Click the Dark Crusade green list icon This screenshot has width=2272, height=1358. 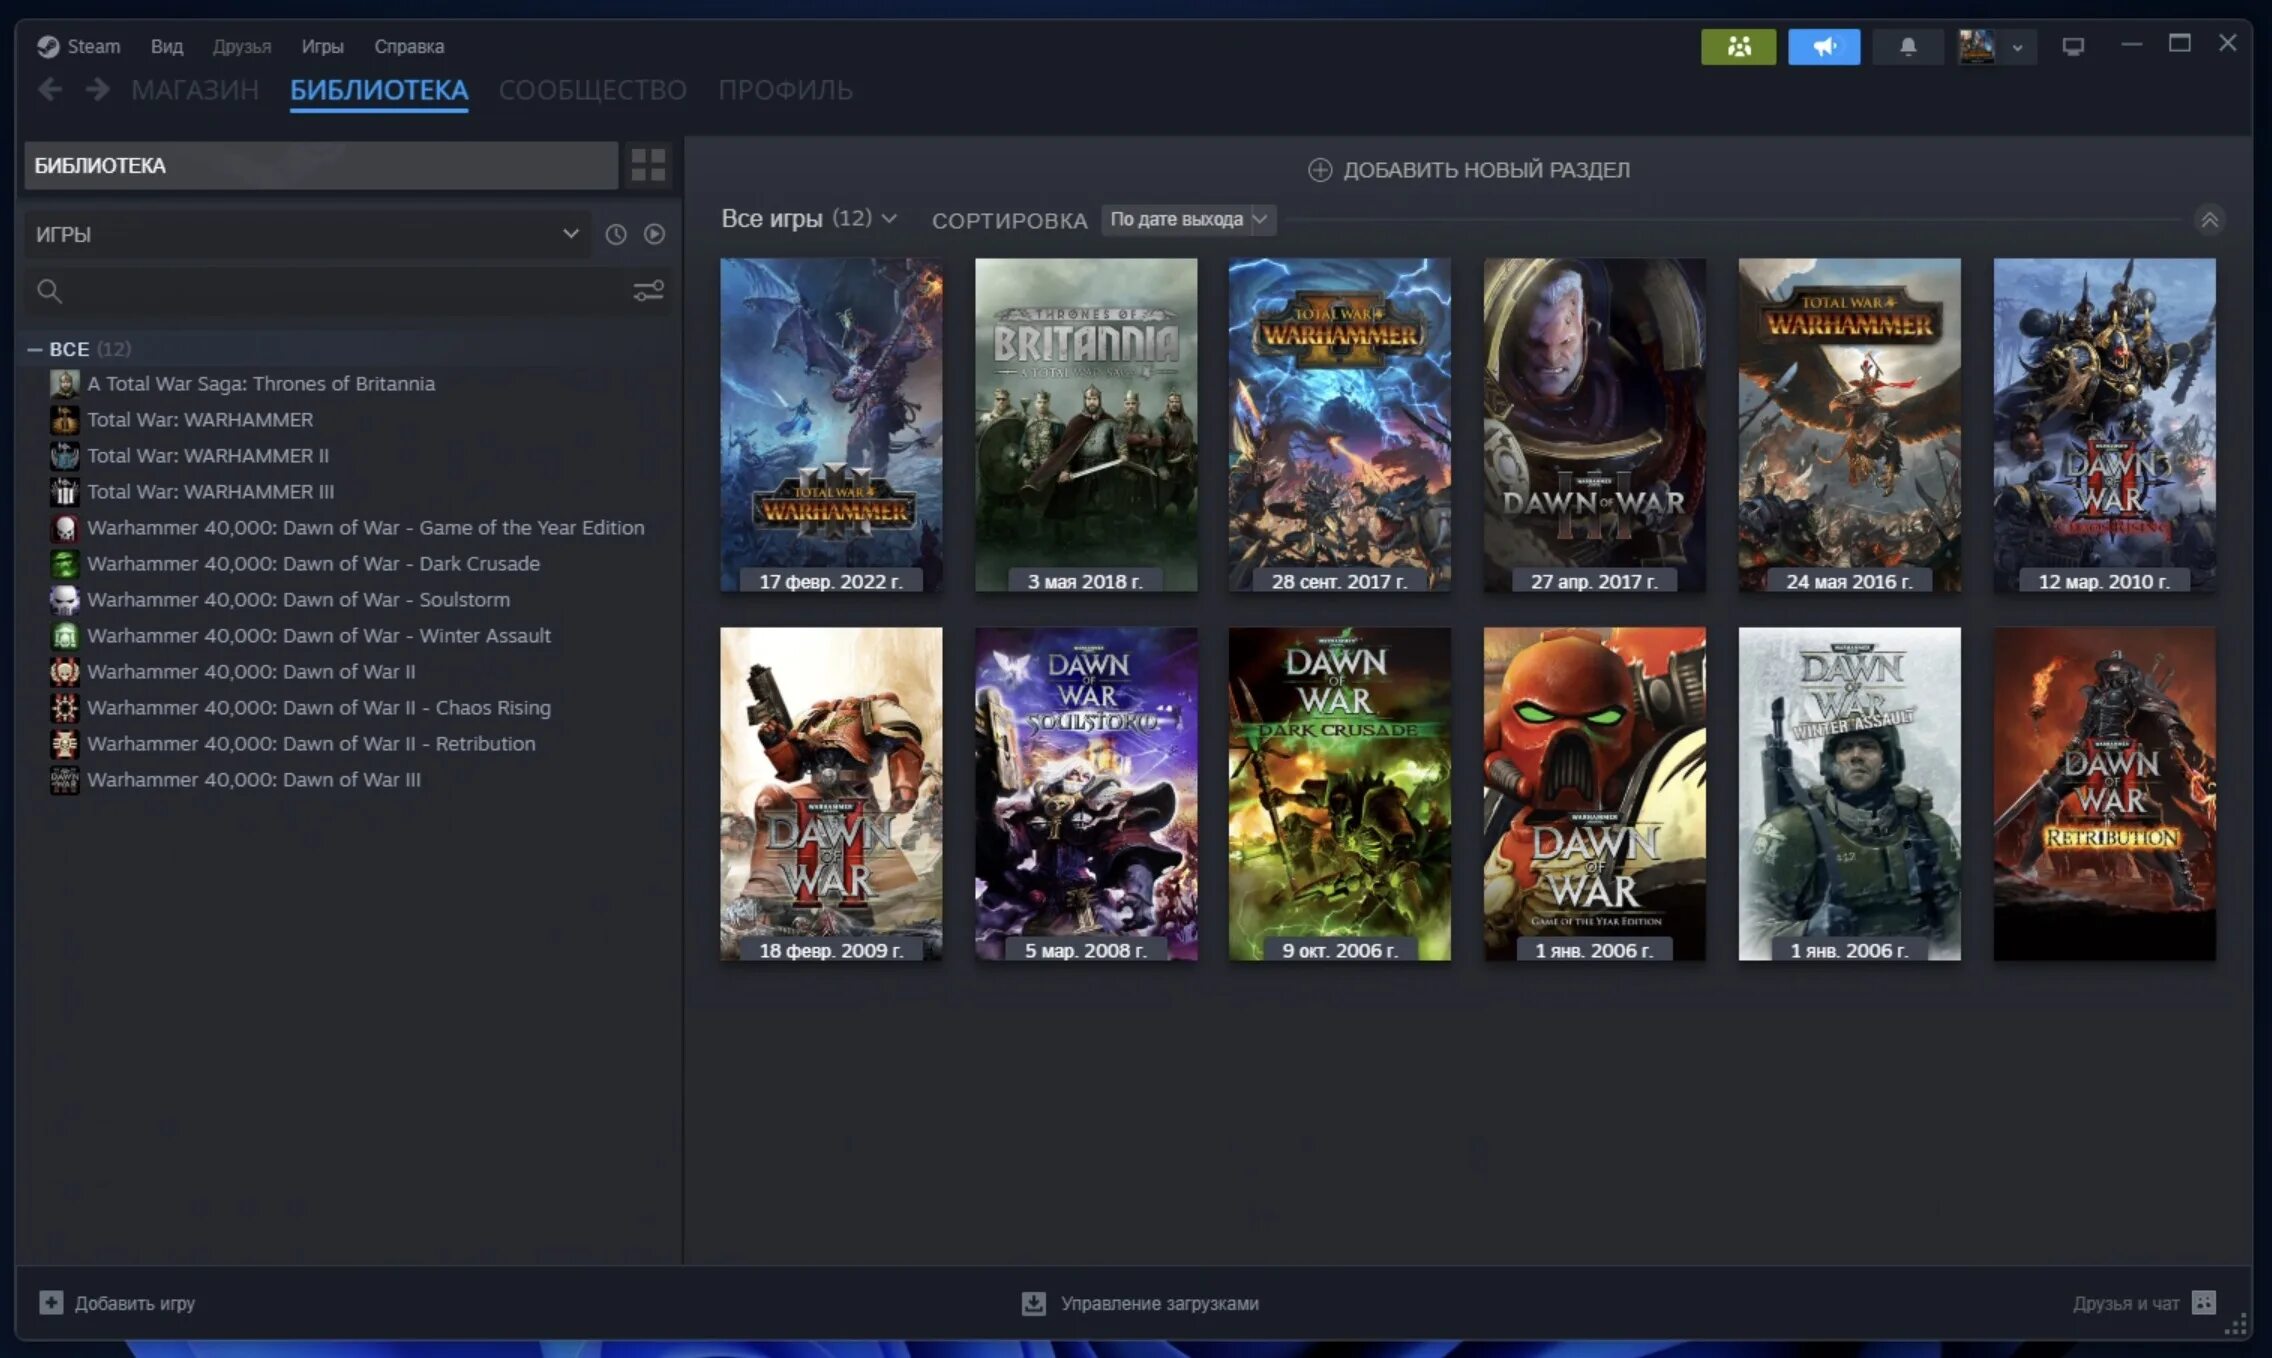pyautogui.click(x=65, y=564)
